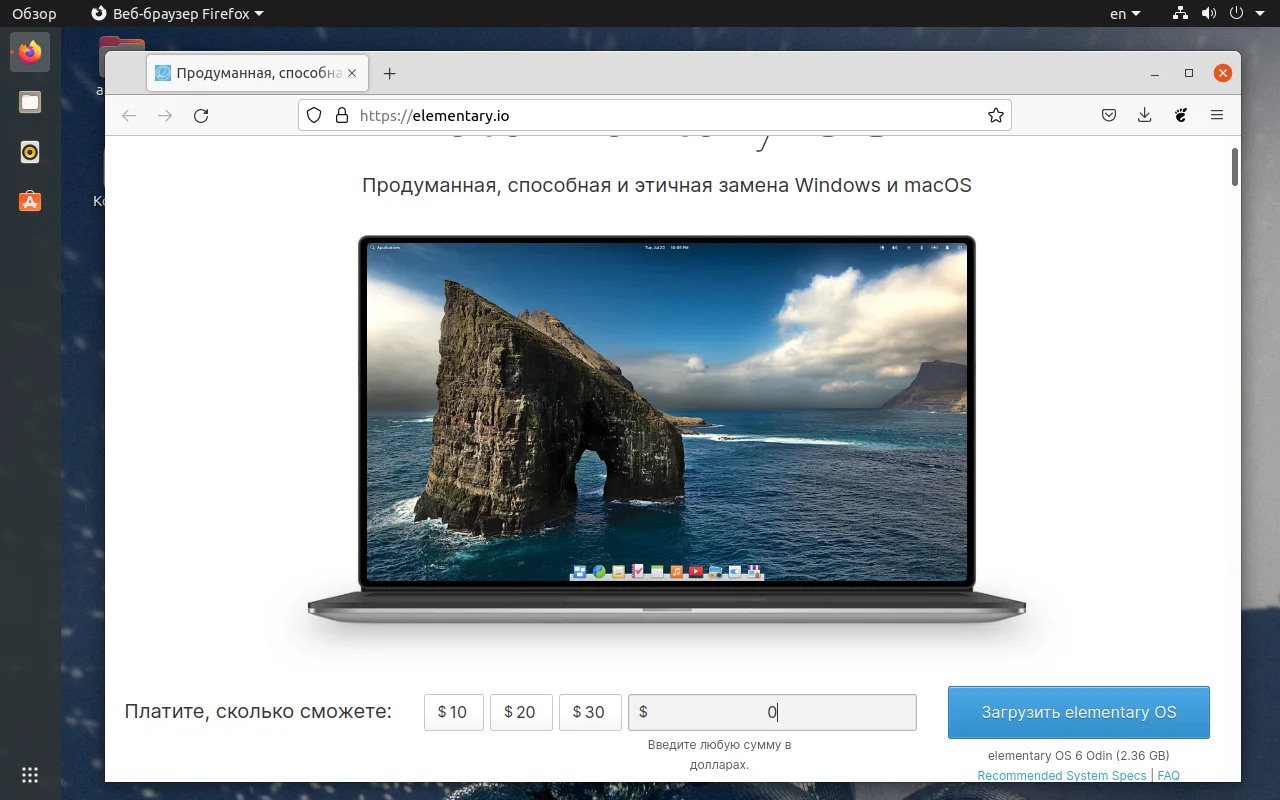Click the Firefox icon in the dock
Image resolution: width=1280 pixels, height=800 pixels.
29,52
